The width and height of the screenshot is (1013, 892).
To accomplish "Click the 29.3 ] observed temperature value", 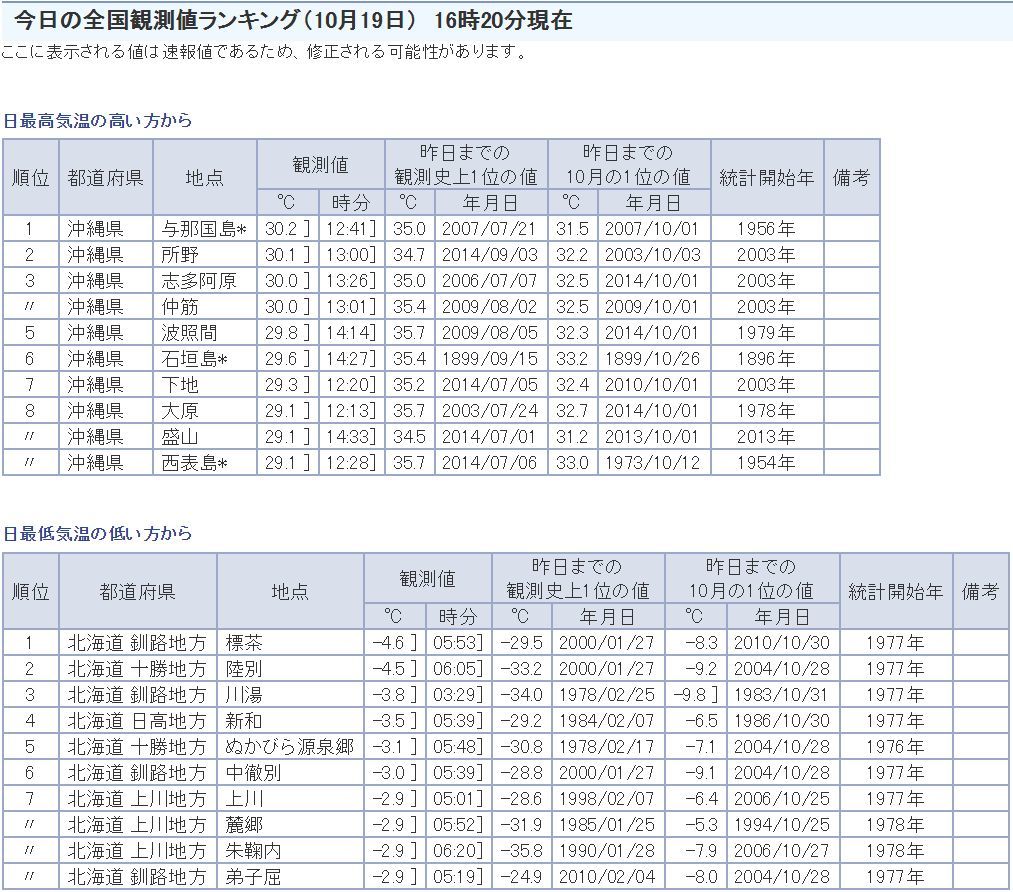I will click(x=287, y=384).
